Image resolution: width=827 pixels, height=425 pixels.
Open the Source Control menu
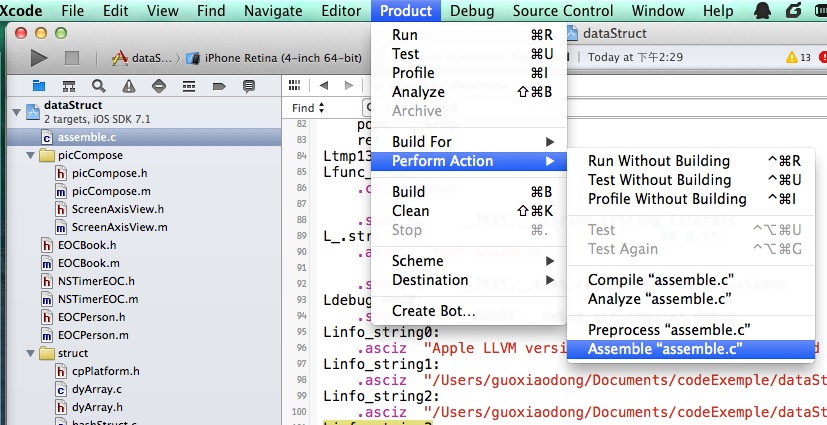click(563, 11)
